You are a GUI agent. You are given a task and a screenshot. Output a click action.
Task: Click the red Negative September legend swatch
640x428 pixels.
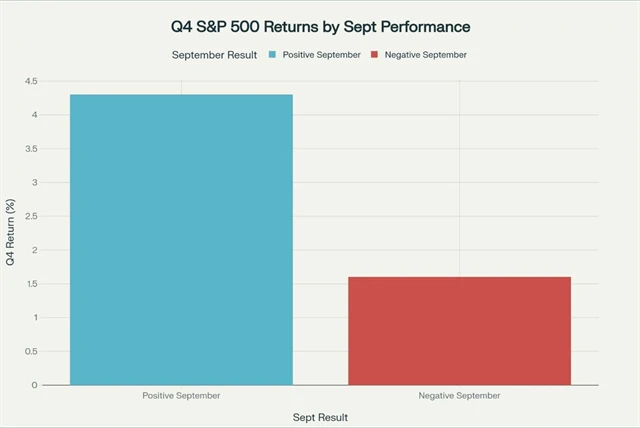point(376,54)
